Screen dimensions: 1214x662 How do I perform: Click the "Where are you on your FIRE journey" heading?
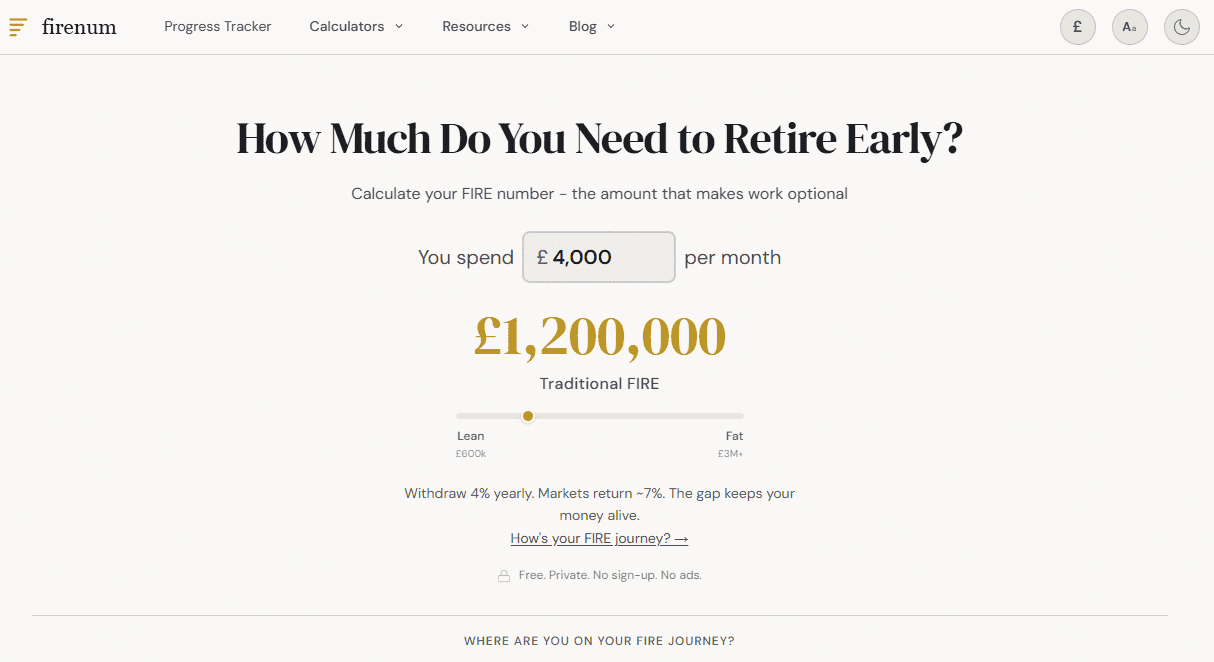click(599, 641)
